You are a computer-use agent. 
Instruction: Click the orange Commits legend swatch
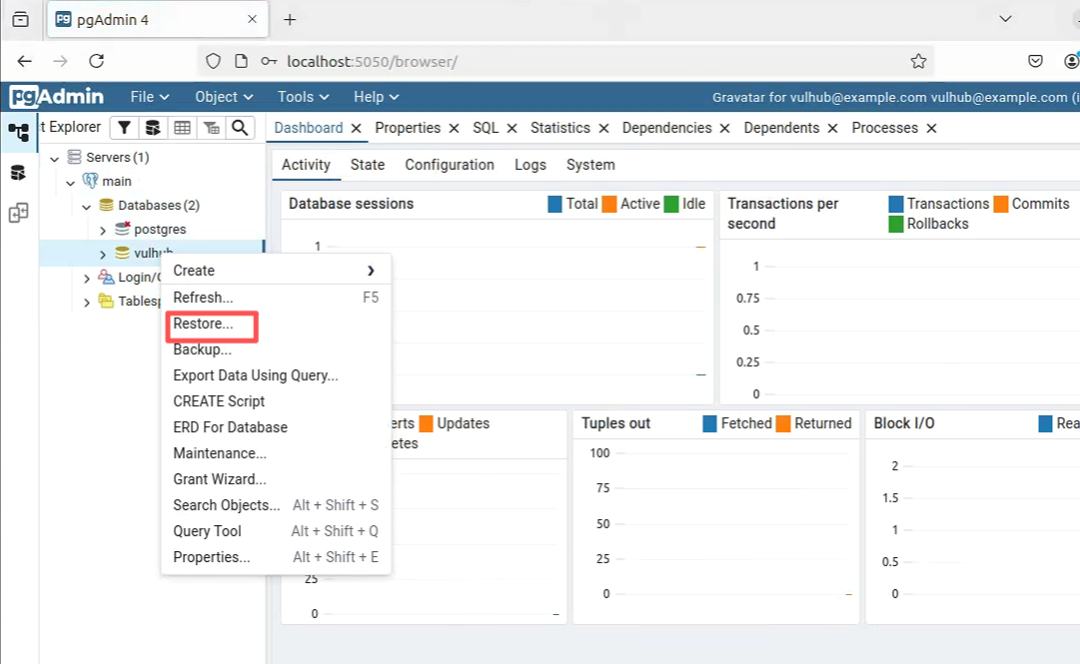click(1001, 204)
